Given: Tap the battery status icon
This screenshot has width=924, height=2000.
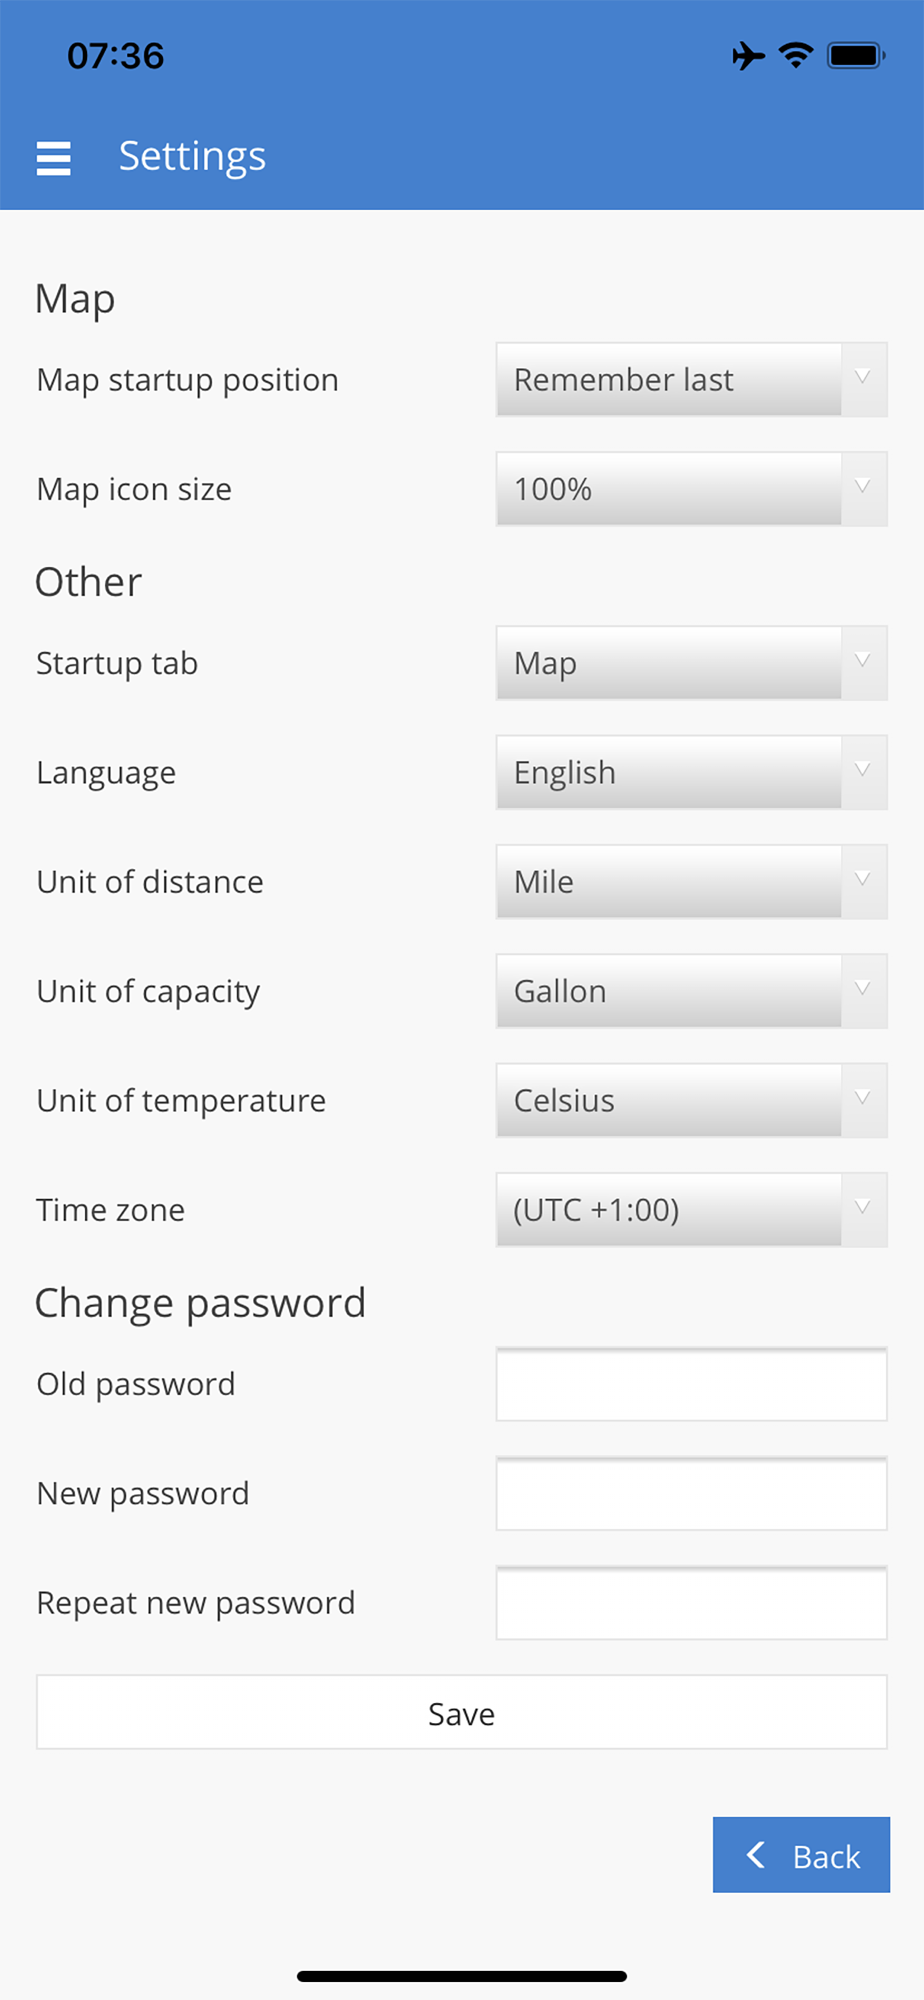Looking at the screenshot, I should pos(855,56).
